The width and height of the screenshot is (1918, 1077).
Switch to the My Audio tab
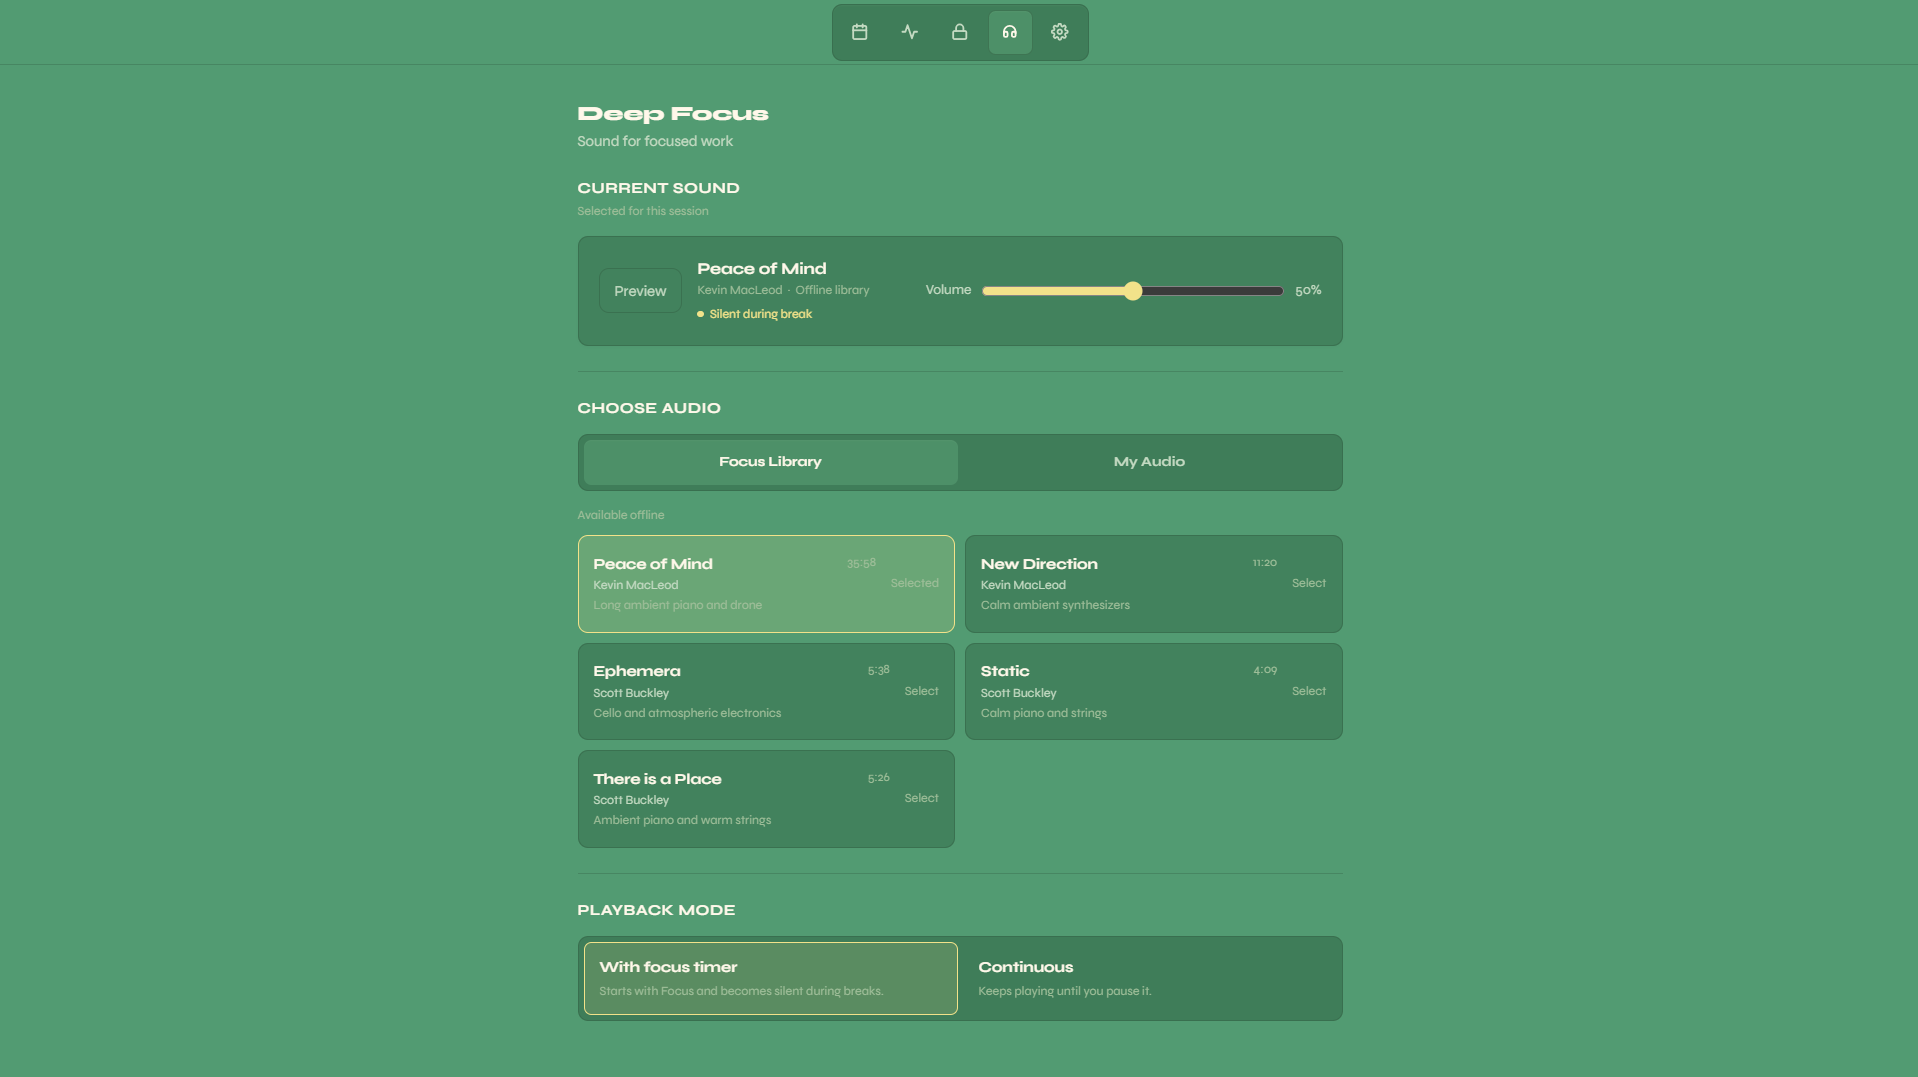coord(1149,462)
